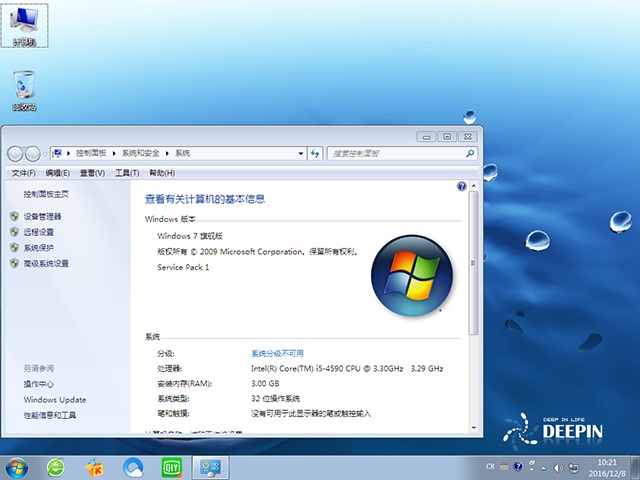Viewport: 640px width, 480px height.
Task: Click the network tray icon
Action: 573,468
